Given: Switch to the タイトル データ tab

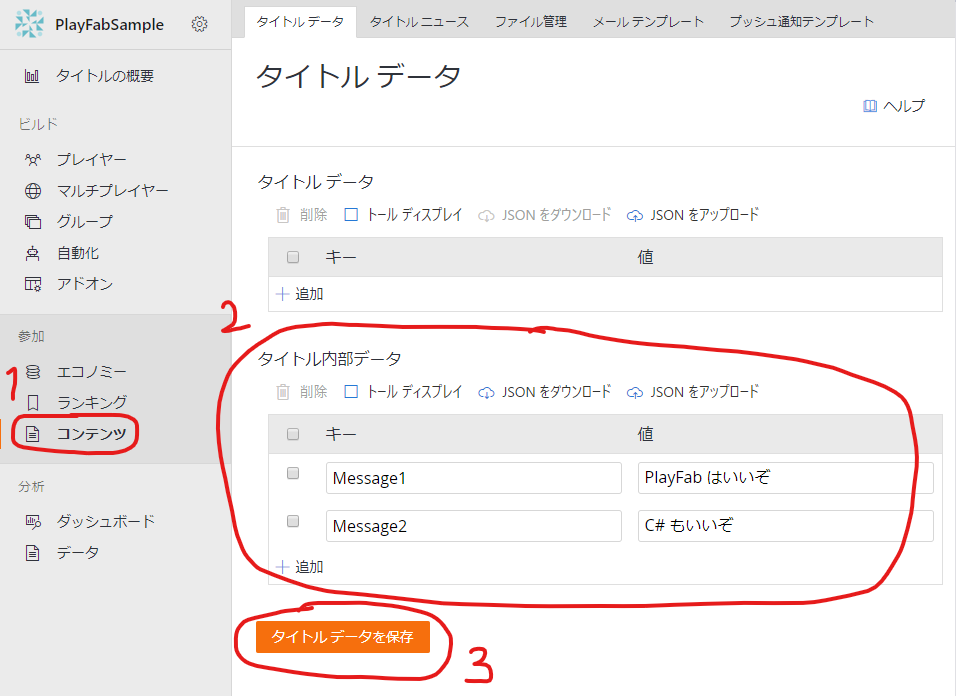Looking at the screenshot, I should pos(300,22).
